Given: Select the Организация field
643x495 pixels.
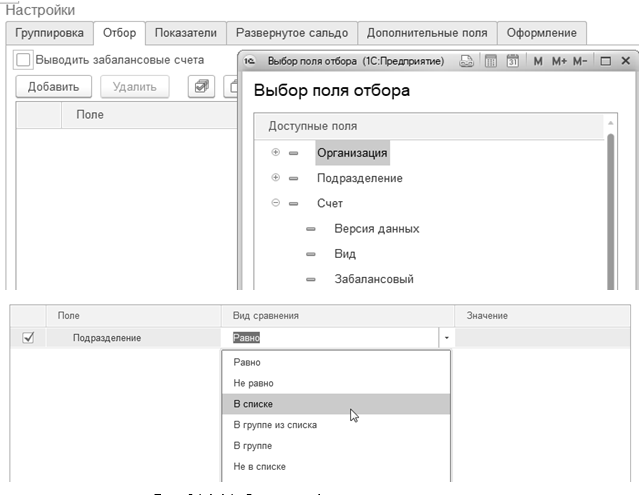Looking at the screenshot, I should tap(352, 153).
